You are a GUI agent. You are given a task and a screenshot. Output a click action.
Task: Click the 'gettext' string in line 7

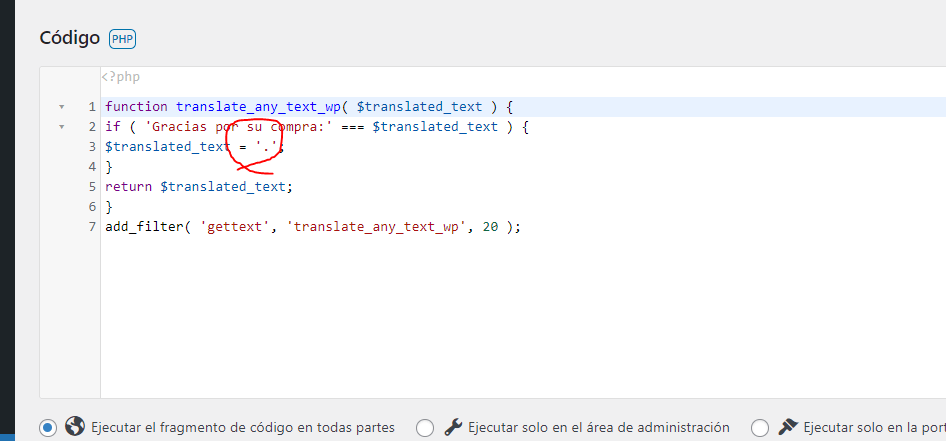[235, 227]
